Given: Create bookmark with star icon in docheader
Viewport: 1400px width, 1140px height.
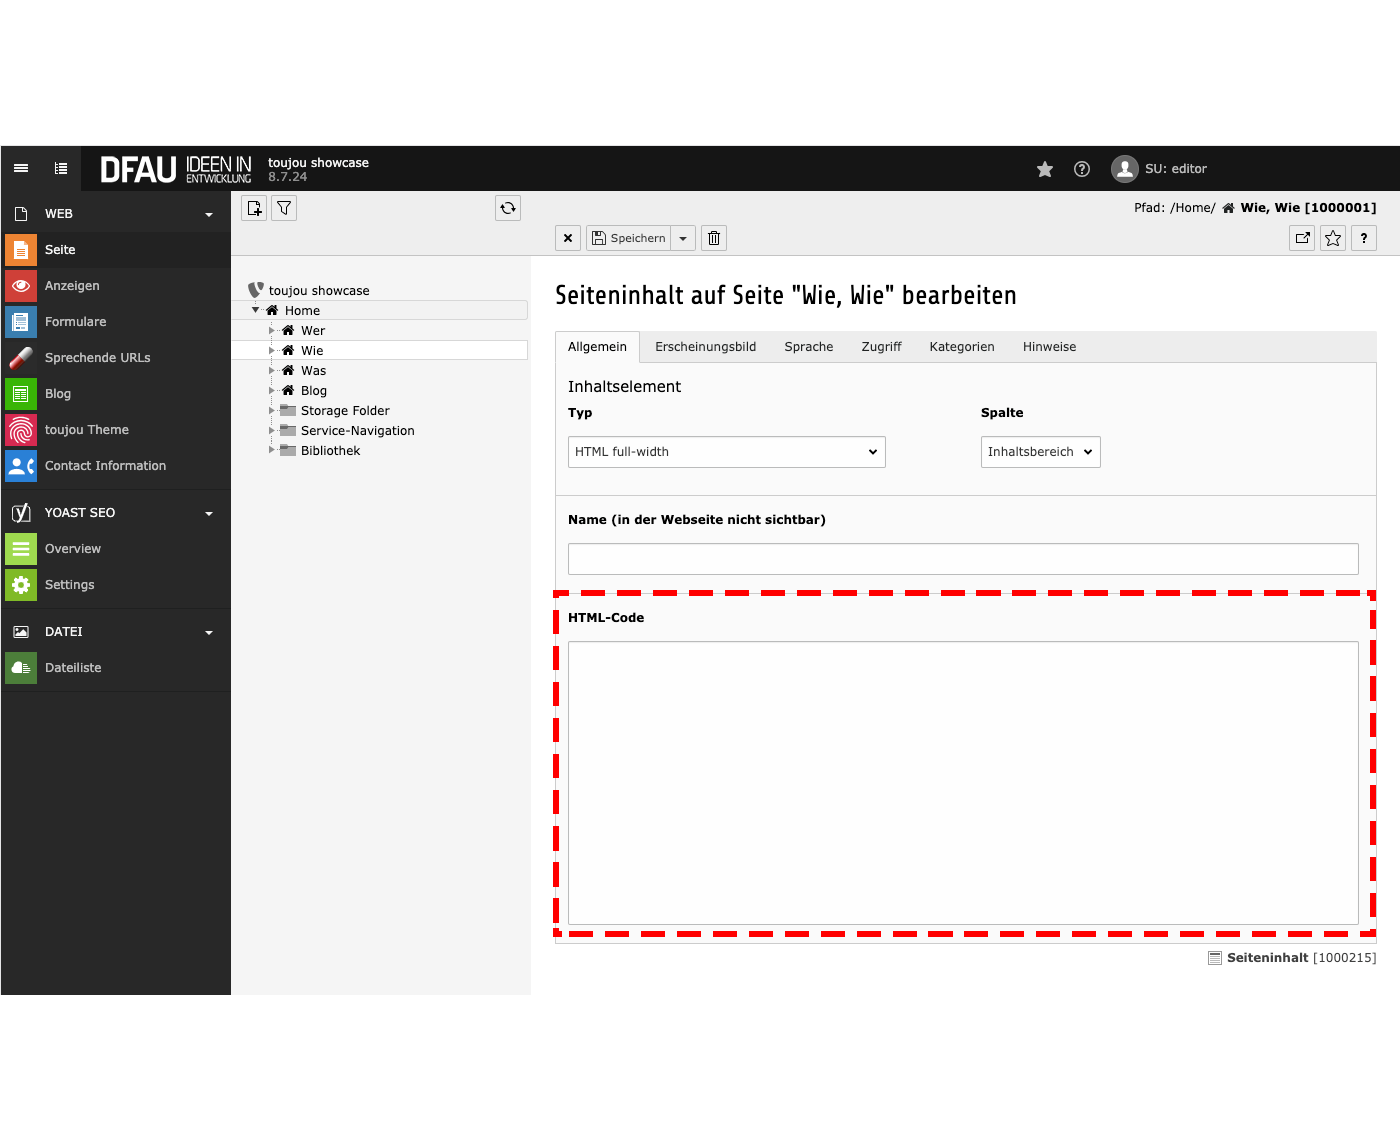Looking at the screenshot, I should click(1333, 238).
